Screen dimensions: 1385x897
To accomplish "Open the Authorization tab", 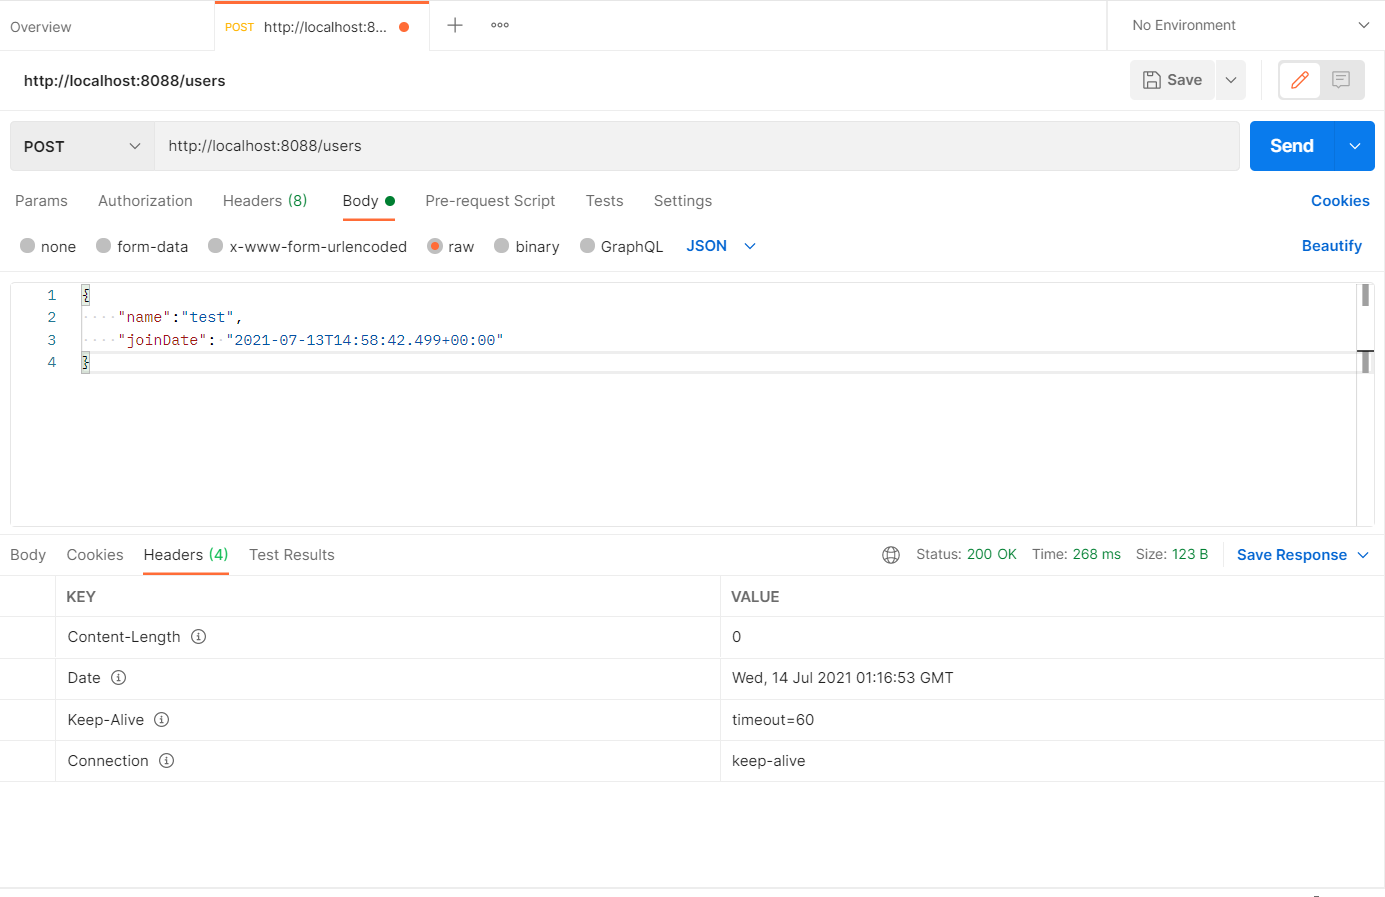I will point(145,201).
